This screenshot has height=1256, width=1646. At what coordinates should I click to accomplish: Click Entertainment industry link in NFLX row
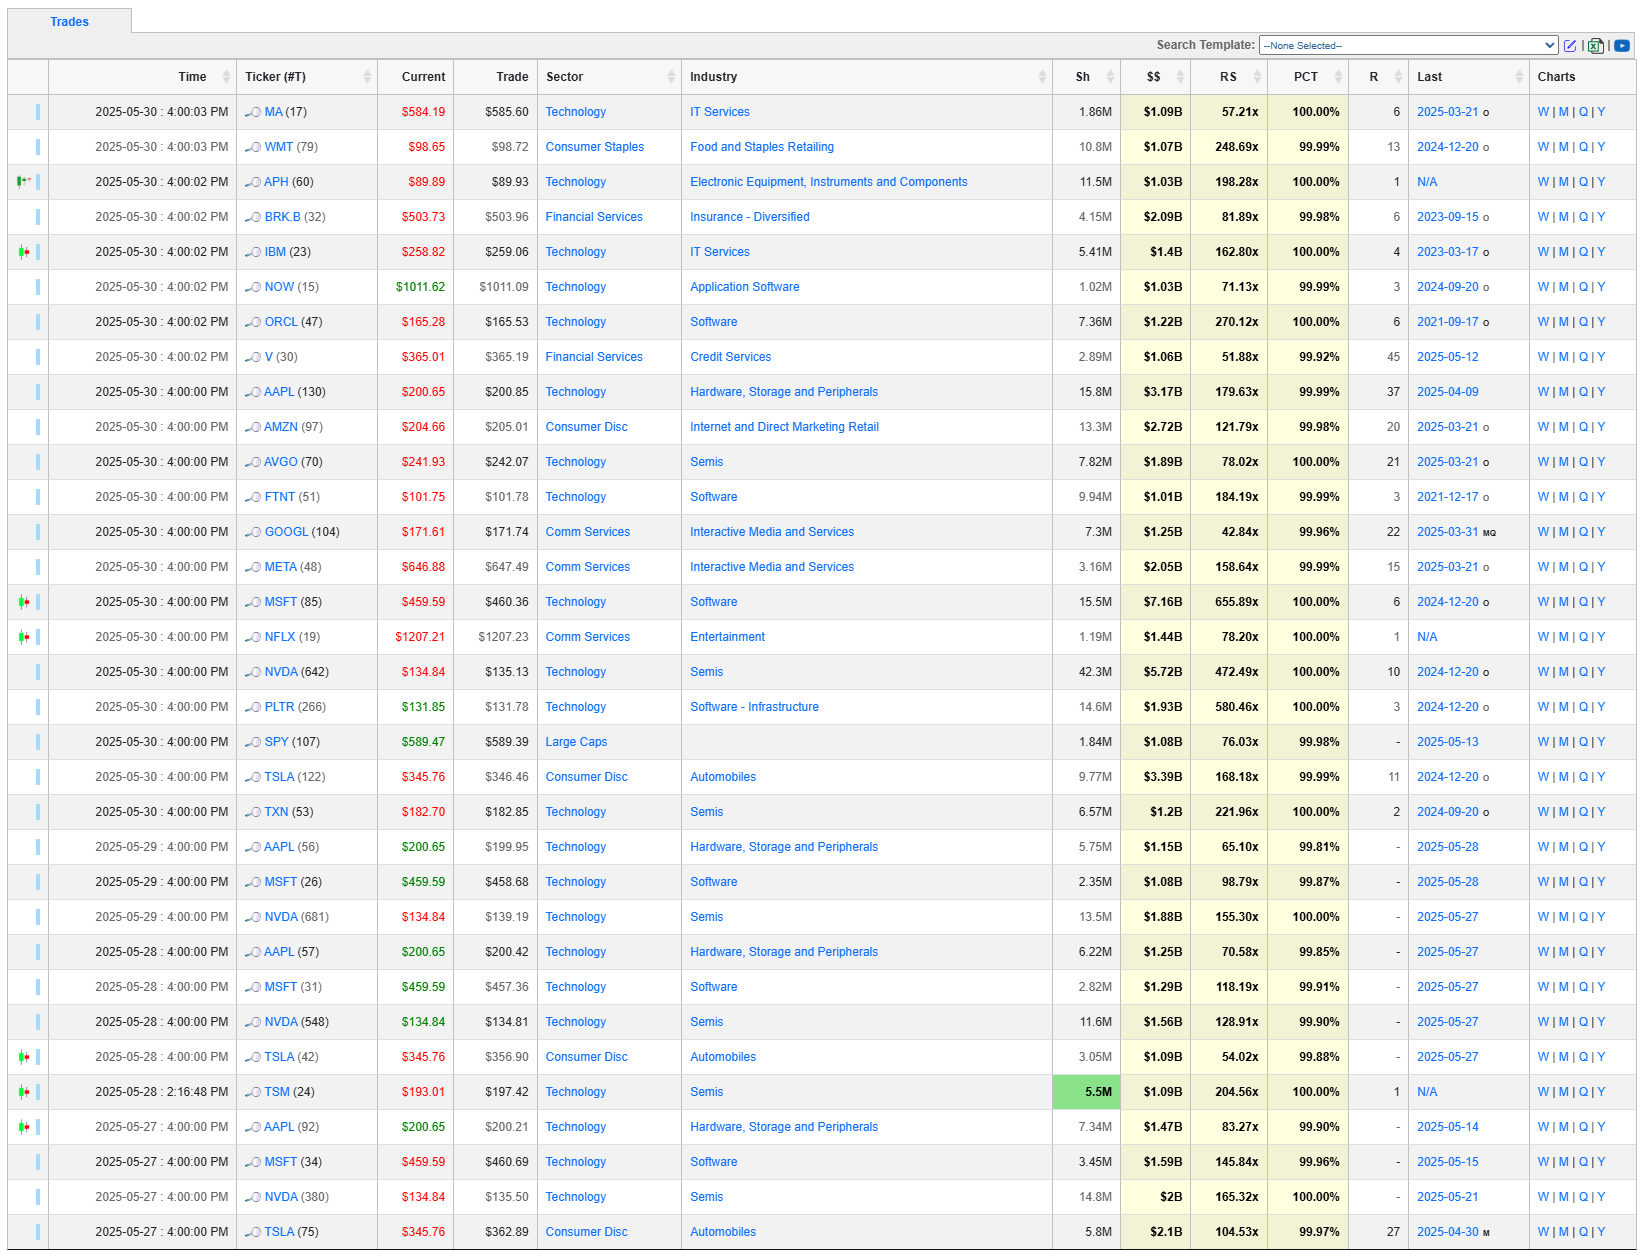click(727, 637)
